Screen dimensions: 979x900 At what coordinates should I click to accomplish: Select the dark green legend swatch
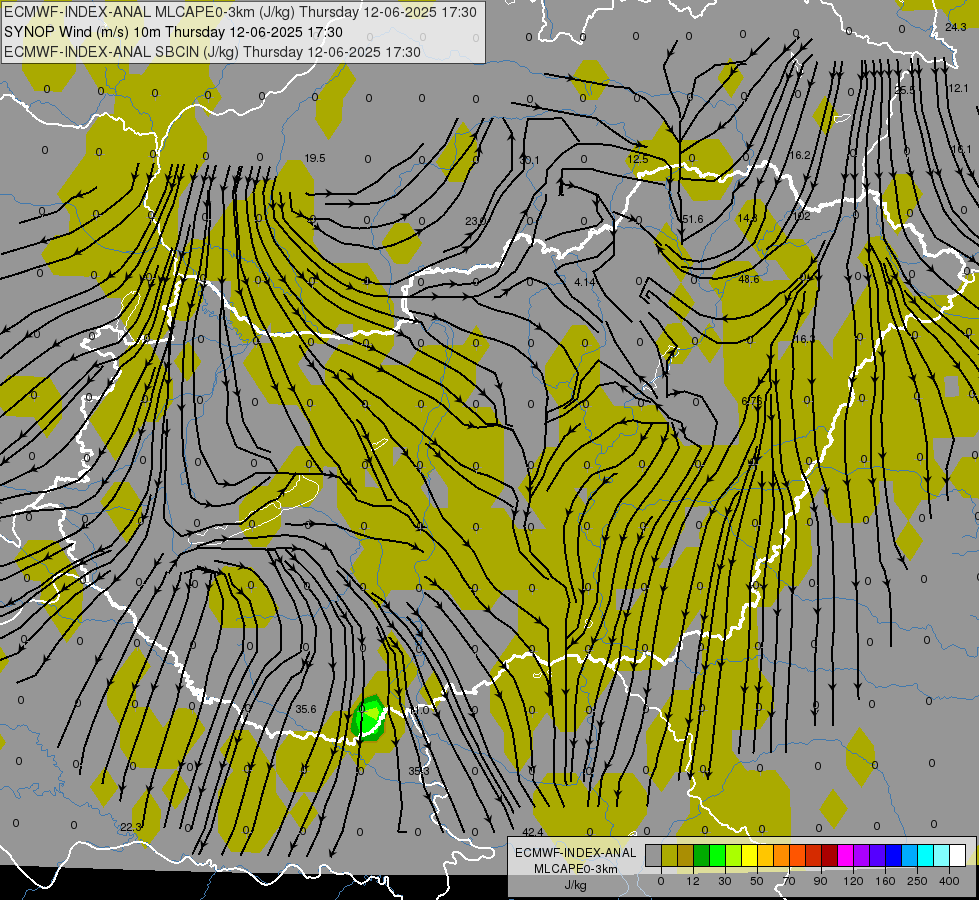click(x=702, y=855)
